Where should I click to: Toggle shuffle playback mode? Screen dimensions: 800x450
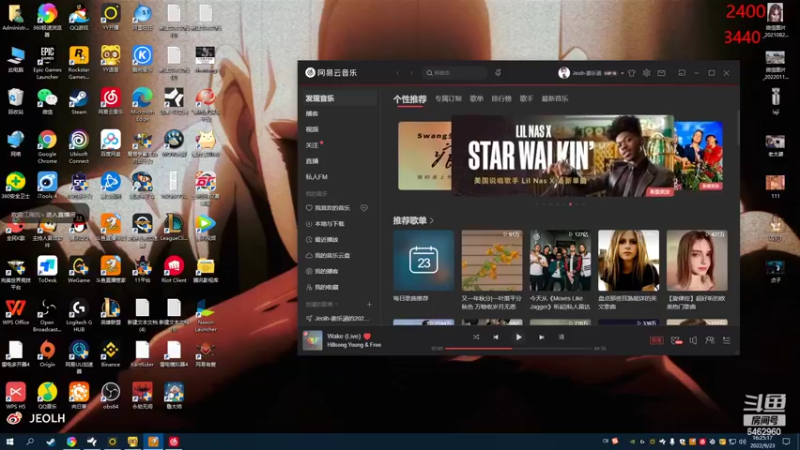(x=476, y=337)
